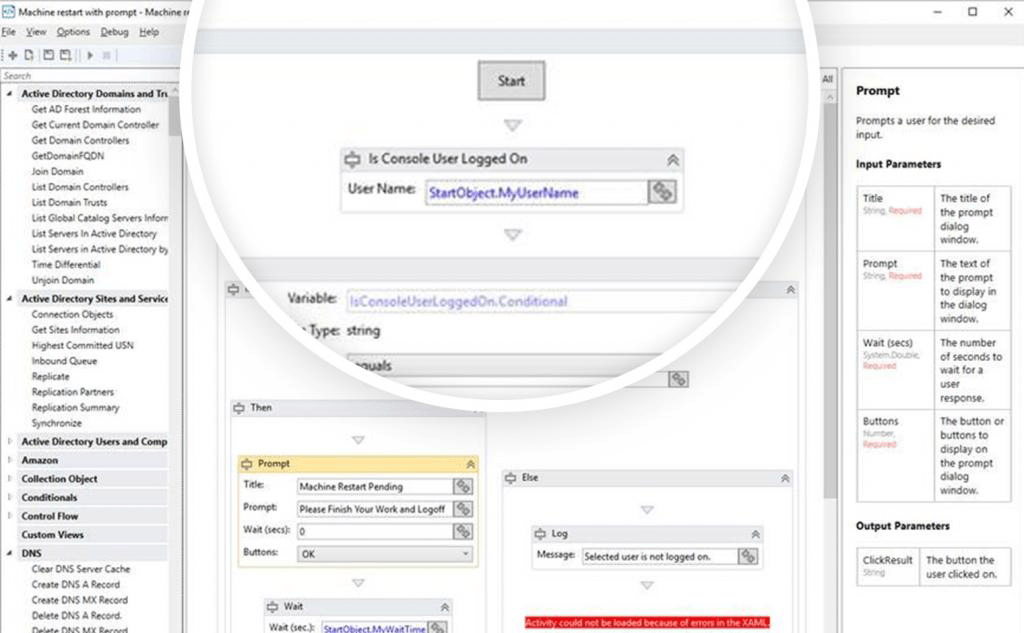Image resolution: width=1024 pixels, height=633 pixels.
Task: Click in the activity Search box
Action: [x=90, y=76]
